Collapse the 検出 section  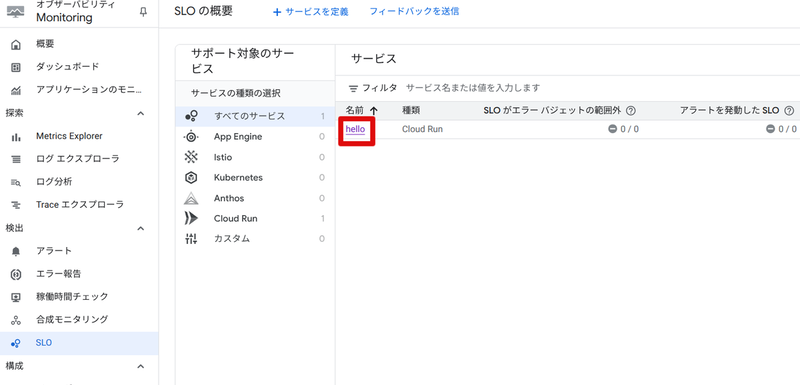(x=141, y=228)
